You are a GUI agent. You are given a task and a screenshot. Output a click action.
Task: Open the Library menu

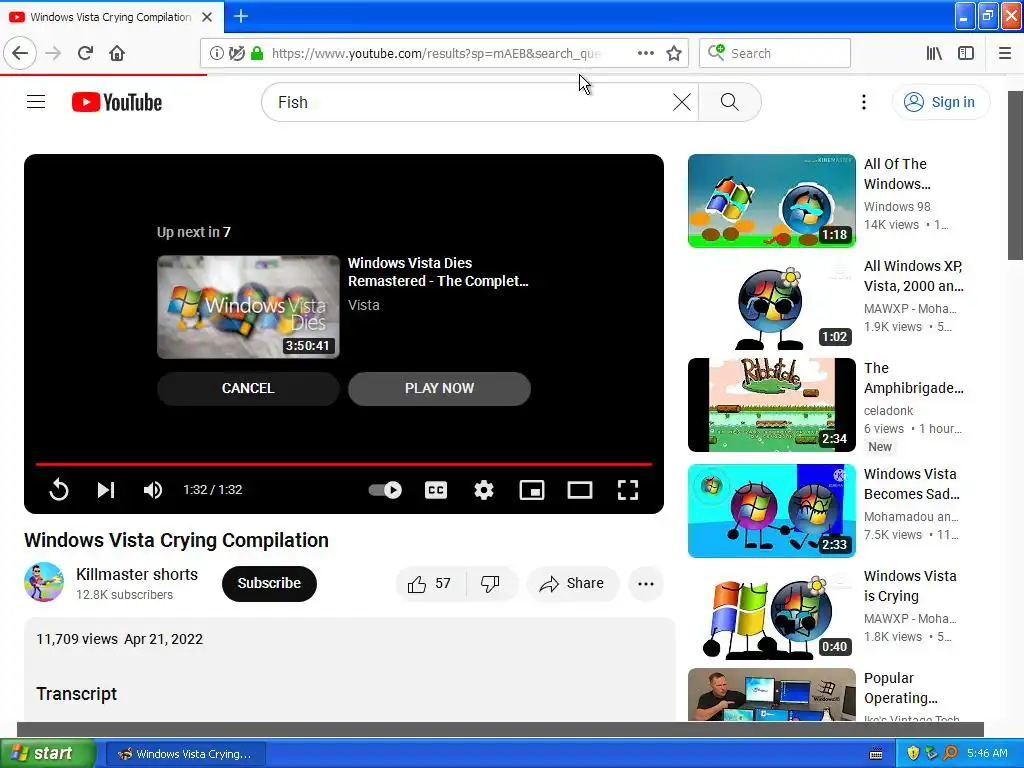934,53
